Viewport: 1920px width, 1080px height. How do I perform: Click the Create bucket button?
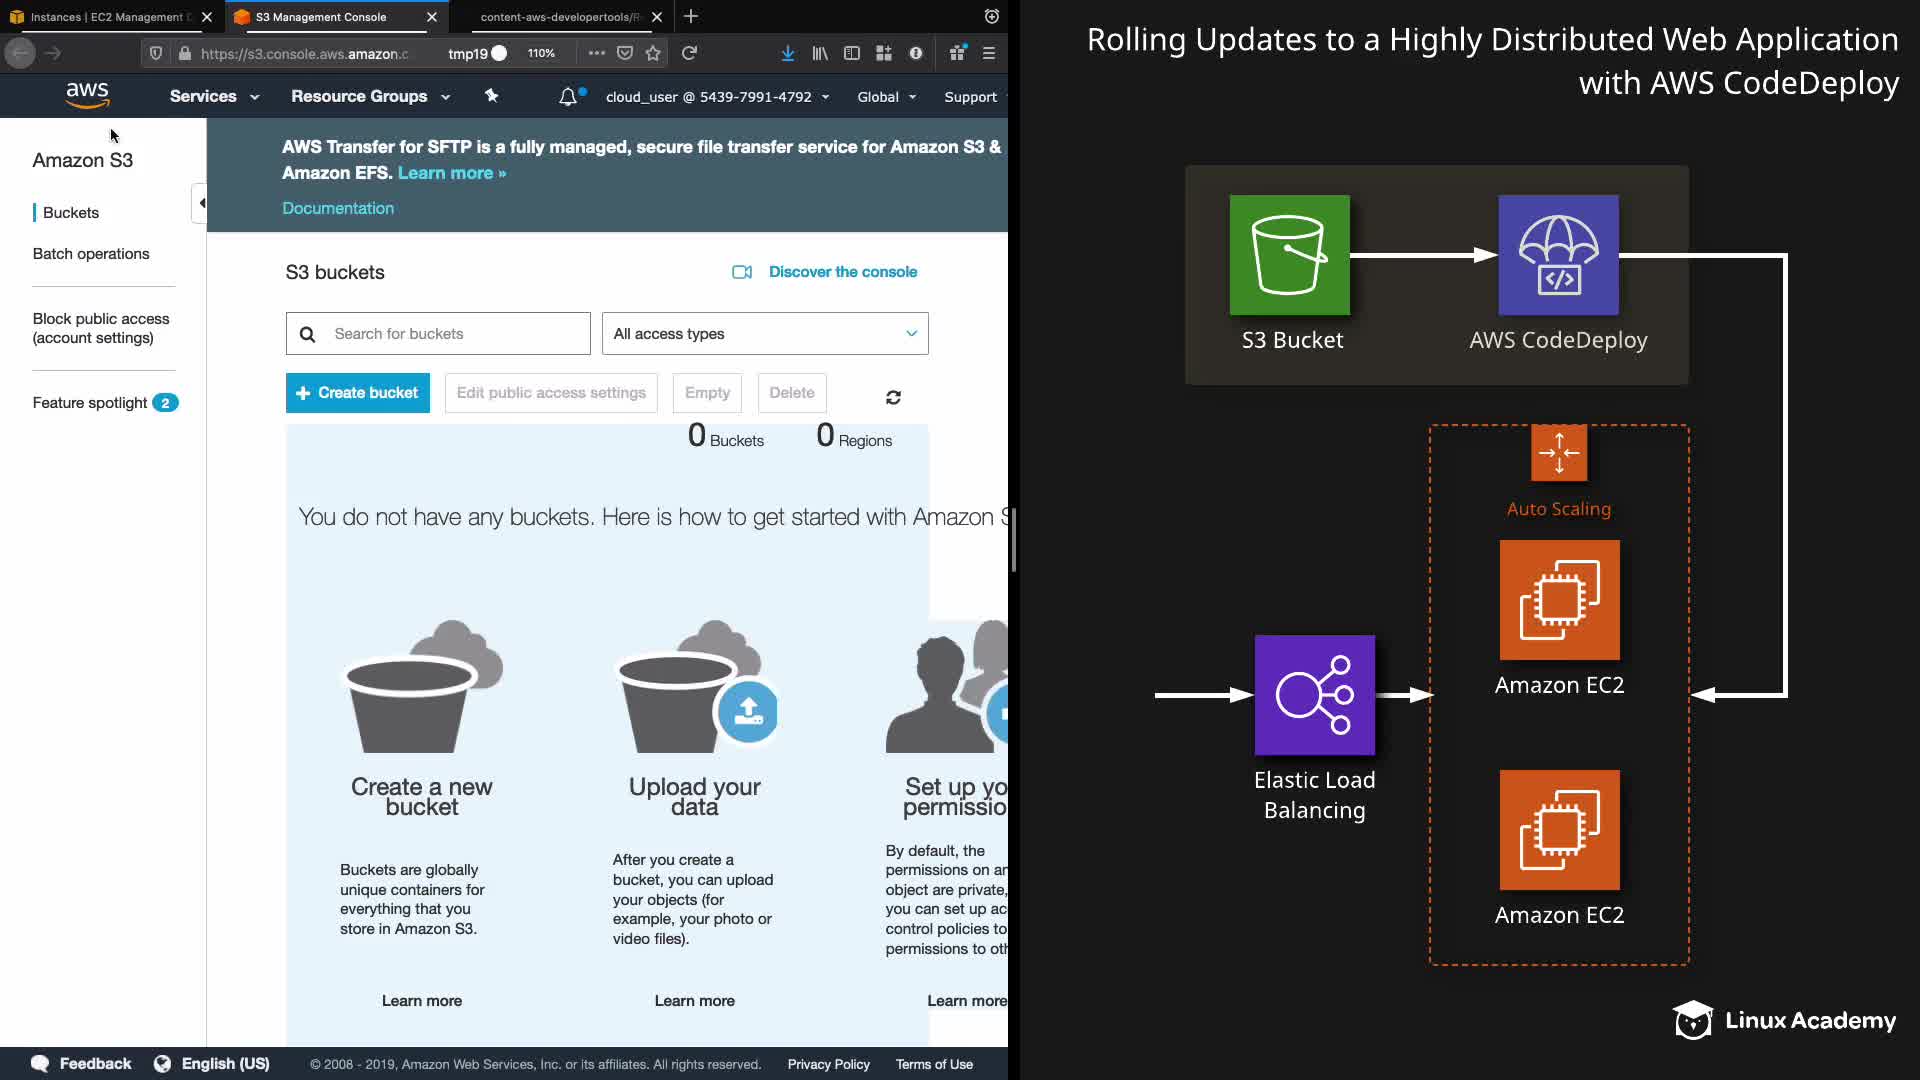coord(357,393)
